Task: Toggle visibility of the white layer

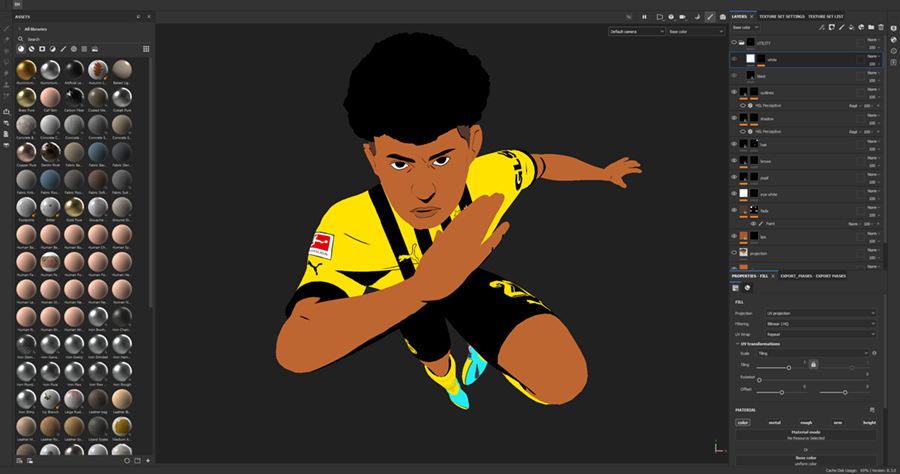Action: tap(734, 59)
